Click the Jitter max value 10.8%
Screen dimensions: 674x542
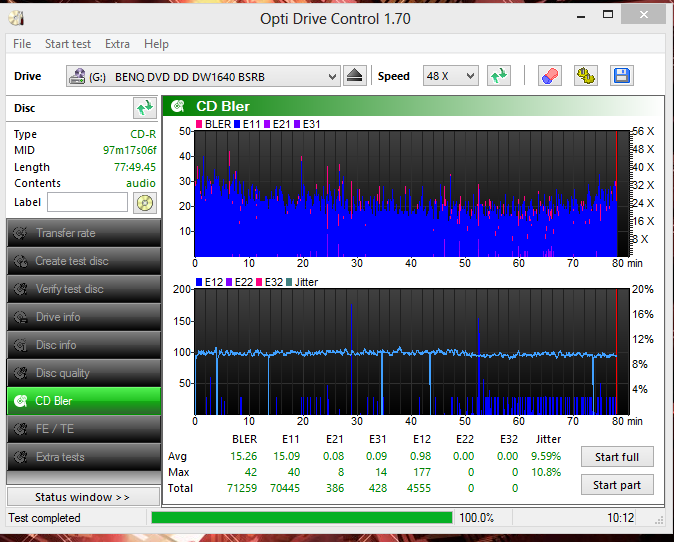[546, 472]
